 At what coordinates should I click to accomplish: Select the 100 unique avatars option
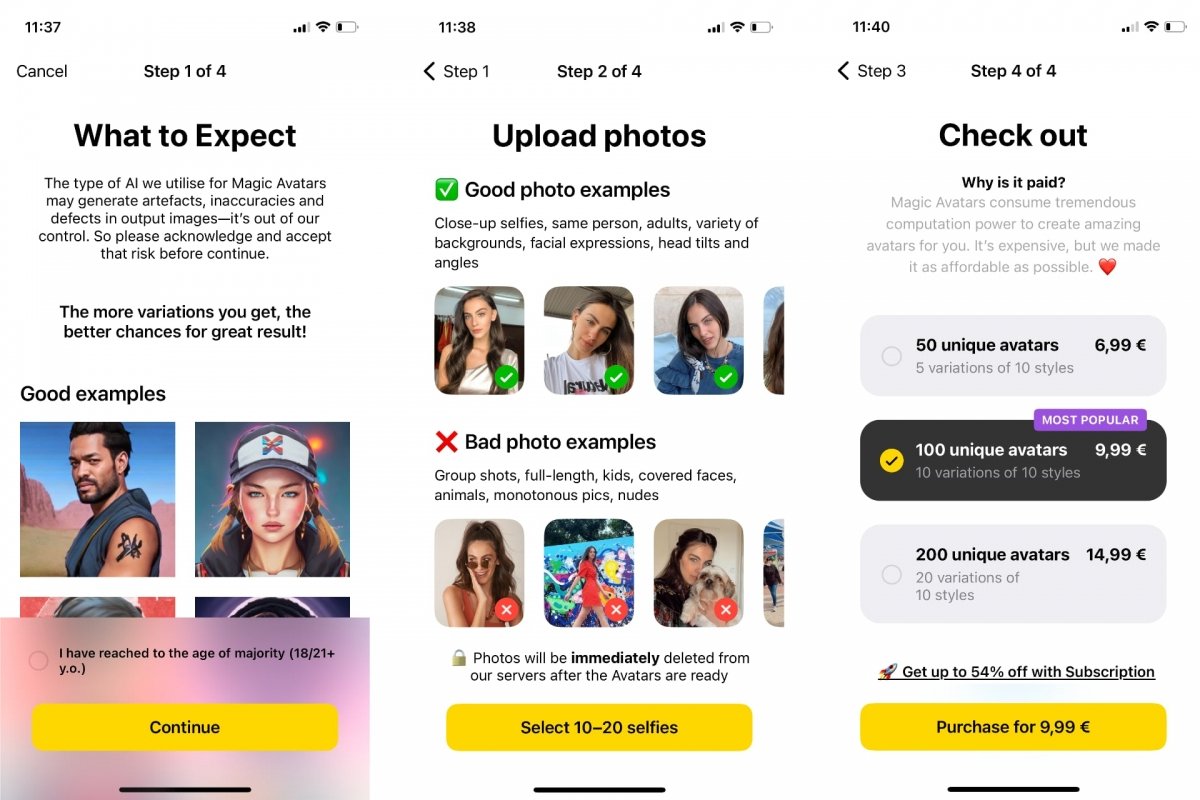click(1013, 460)
